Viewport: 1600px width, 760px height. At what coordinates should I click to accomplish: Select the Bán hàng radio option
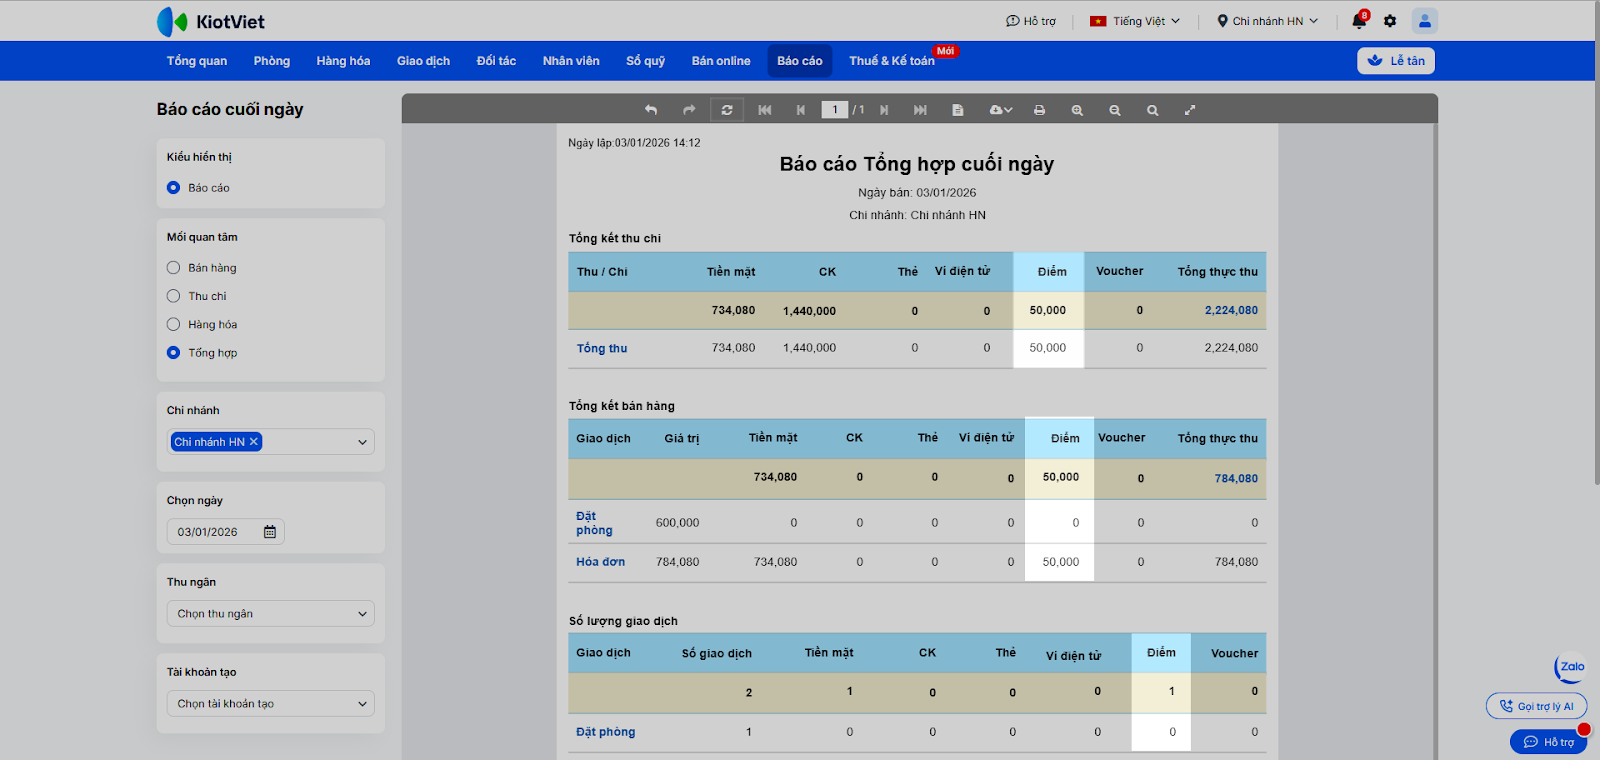174,268
